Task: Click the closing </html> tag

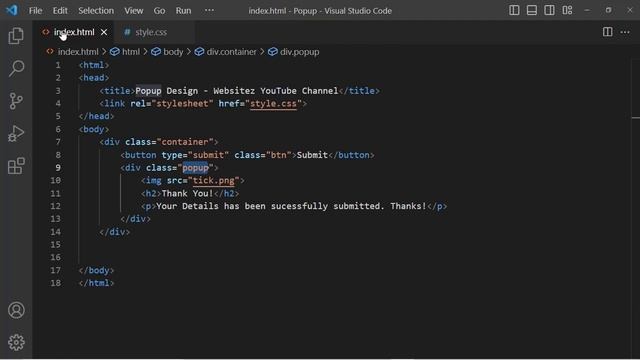Action: pos(96,283)
